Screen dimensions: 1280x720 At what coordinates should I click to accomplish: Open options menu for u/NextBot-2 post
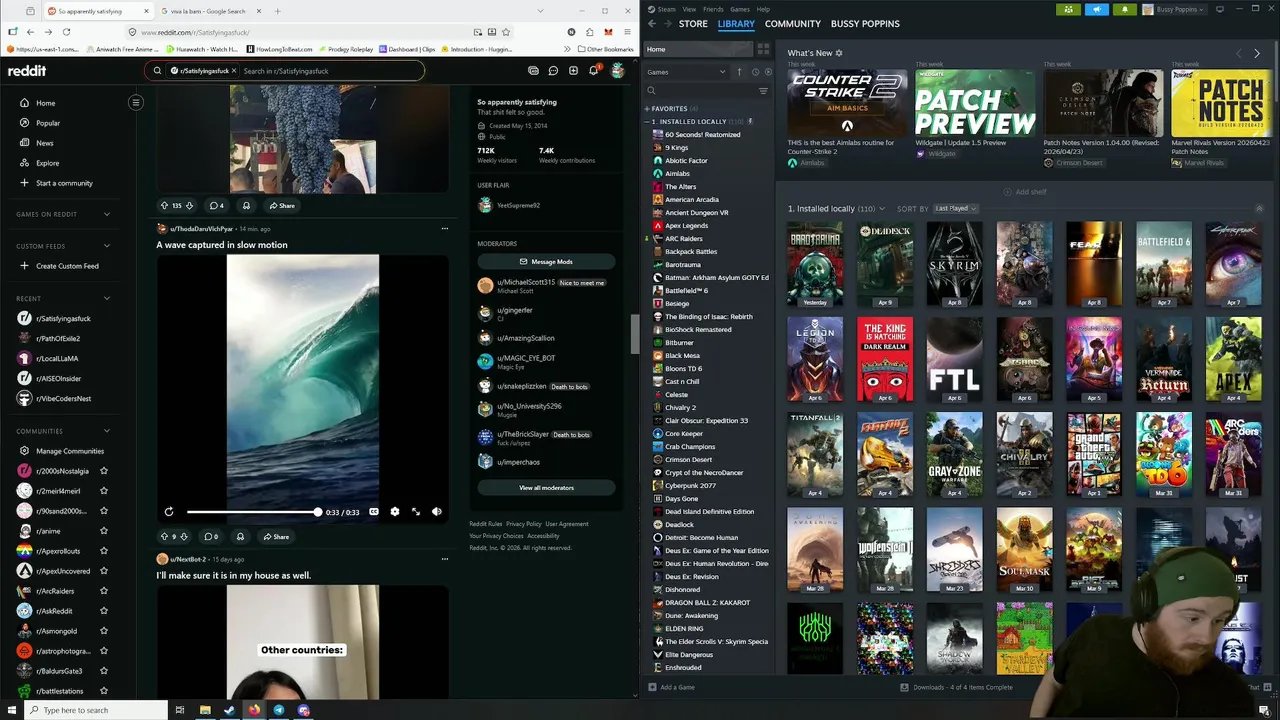click(x=444, y=559)
